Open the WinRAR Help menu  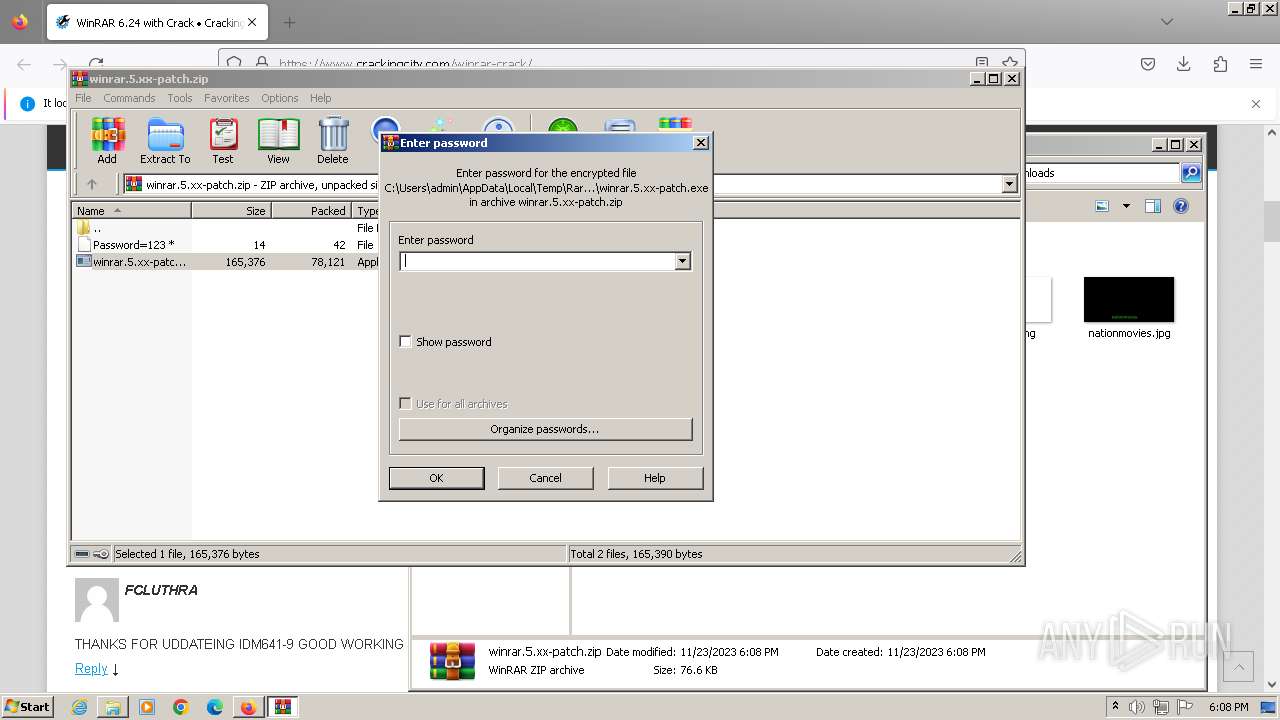coord(320,98)
